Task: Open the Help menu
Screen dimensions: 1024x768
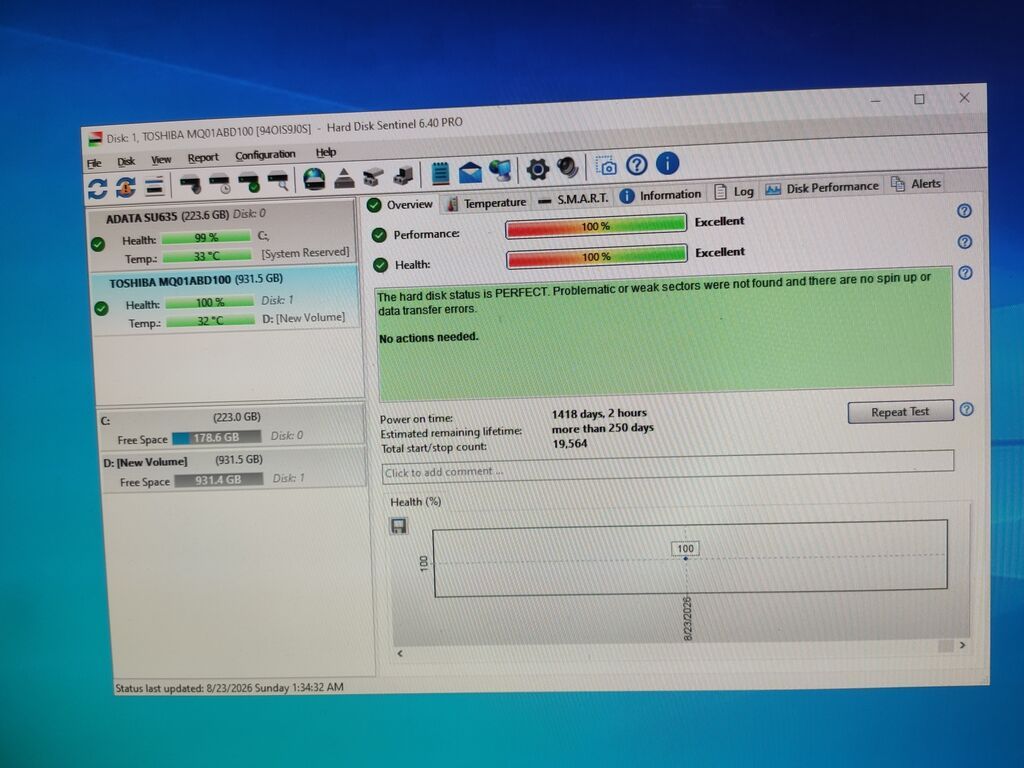Action: [x=326, y=152]
